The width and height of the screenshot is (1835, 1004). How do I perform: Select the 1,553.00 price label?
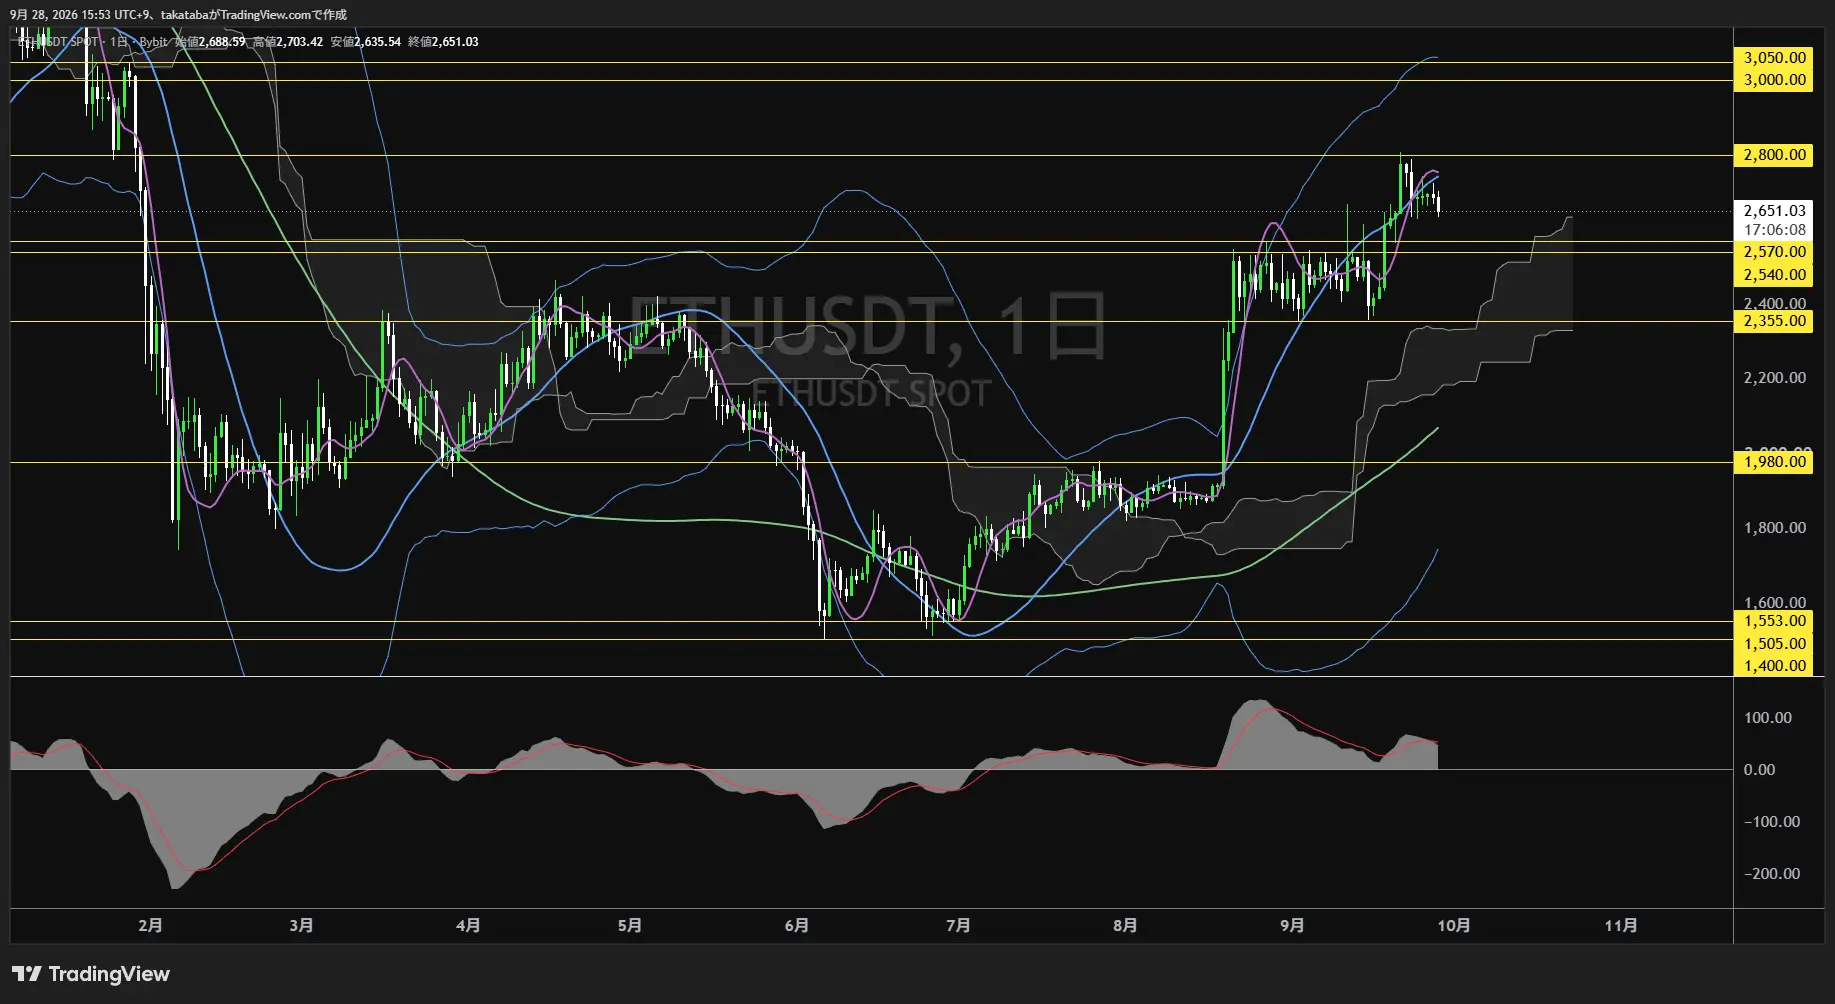(x=1774, y=621)
